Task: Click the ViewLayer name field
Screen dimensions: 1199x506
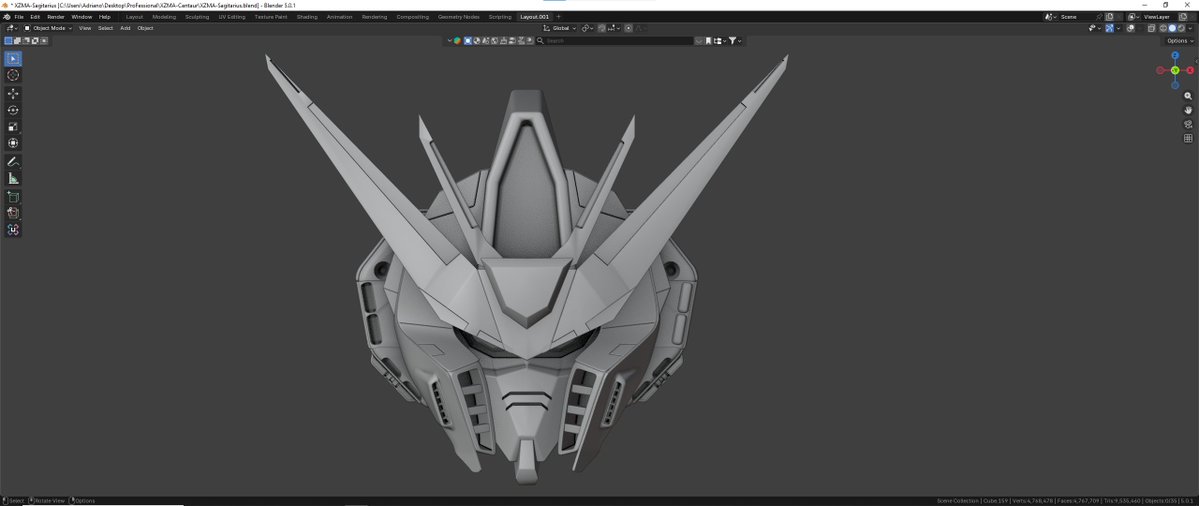Action: (1158, 17)
